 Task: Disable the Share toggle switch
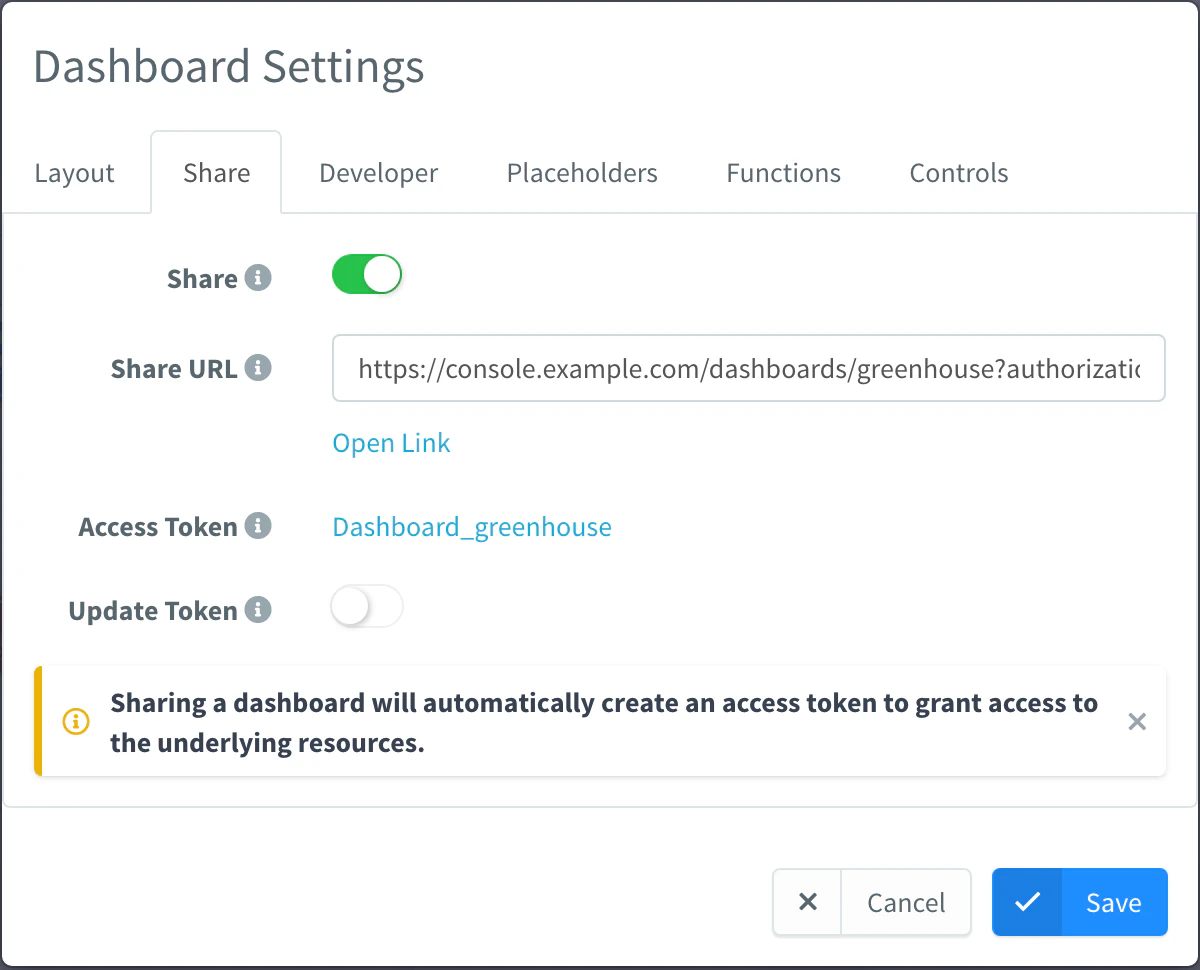(367, 275)
